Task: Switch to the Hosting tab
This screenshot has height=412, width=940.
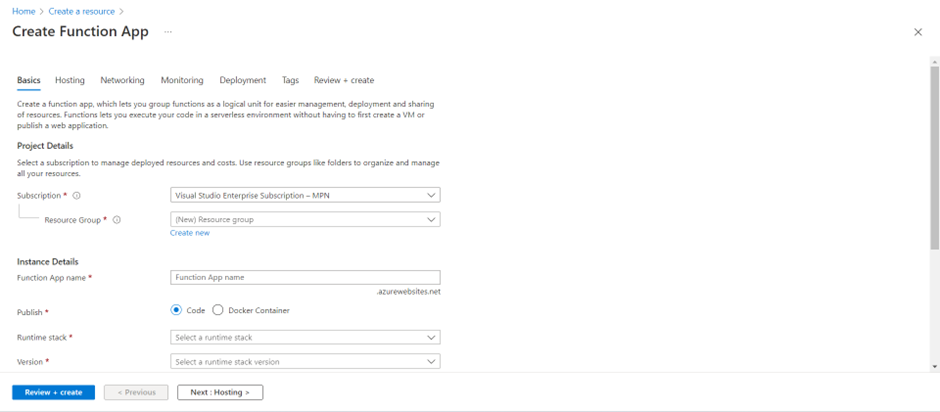Action: (x=70, y=80)
